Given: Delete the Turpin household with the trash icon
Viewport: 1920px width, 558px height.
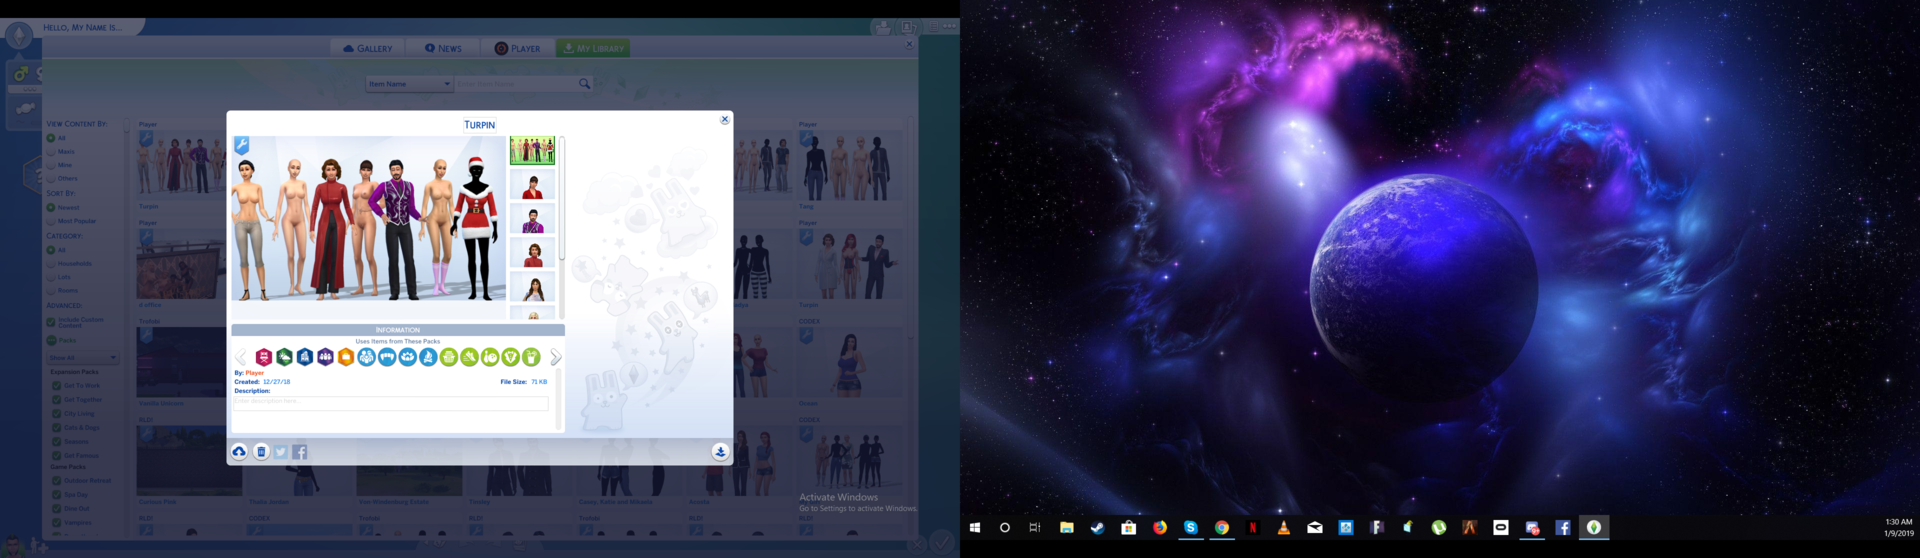Looking at the screenshot, I should pyautogui.click(x=261, y=452).
